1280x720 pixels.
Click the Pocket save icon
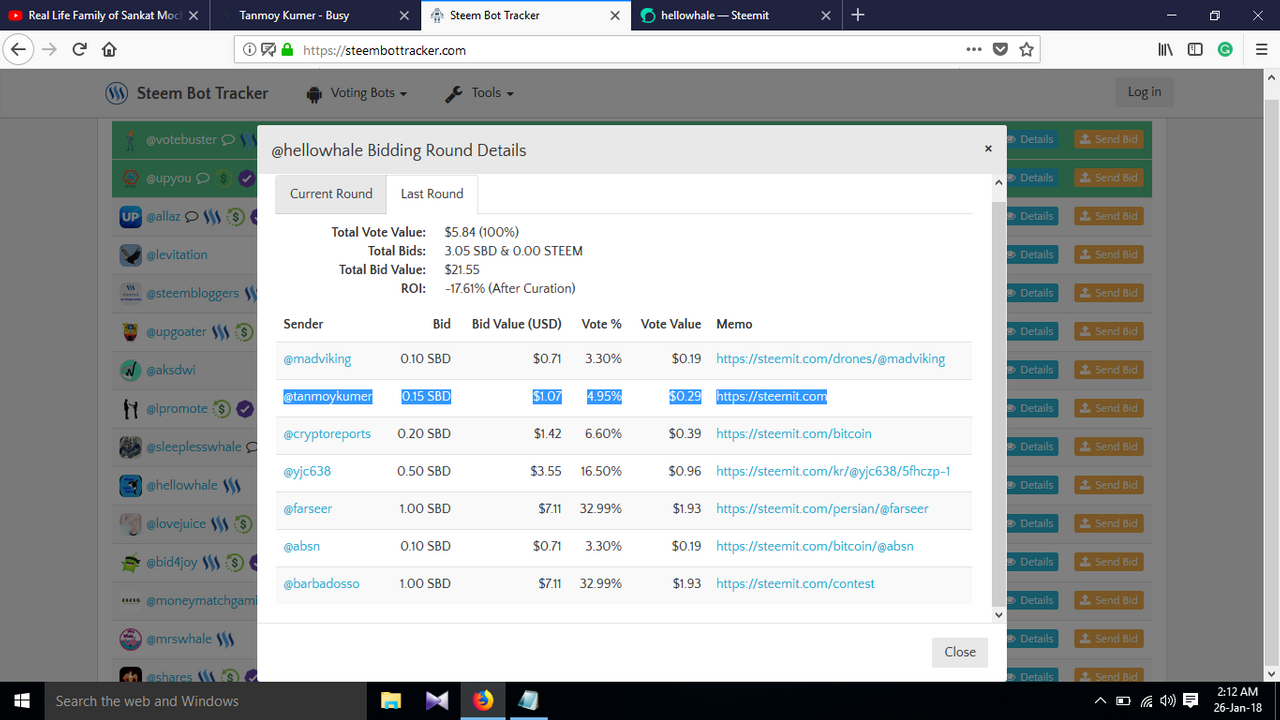(x=1000, y=49)
